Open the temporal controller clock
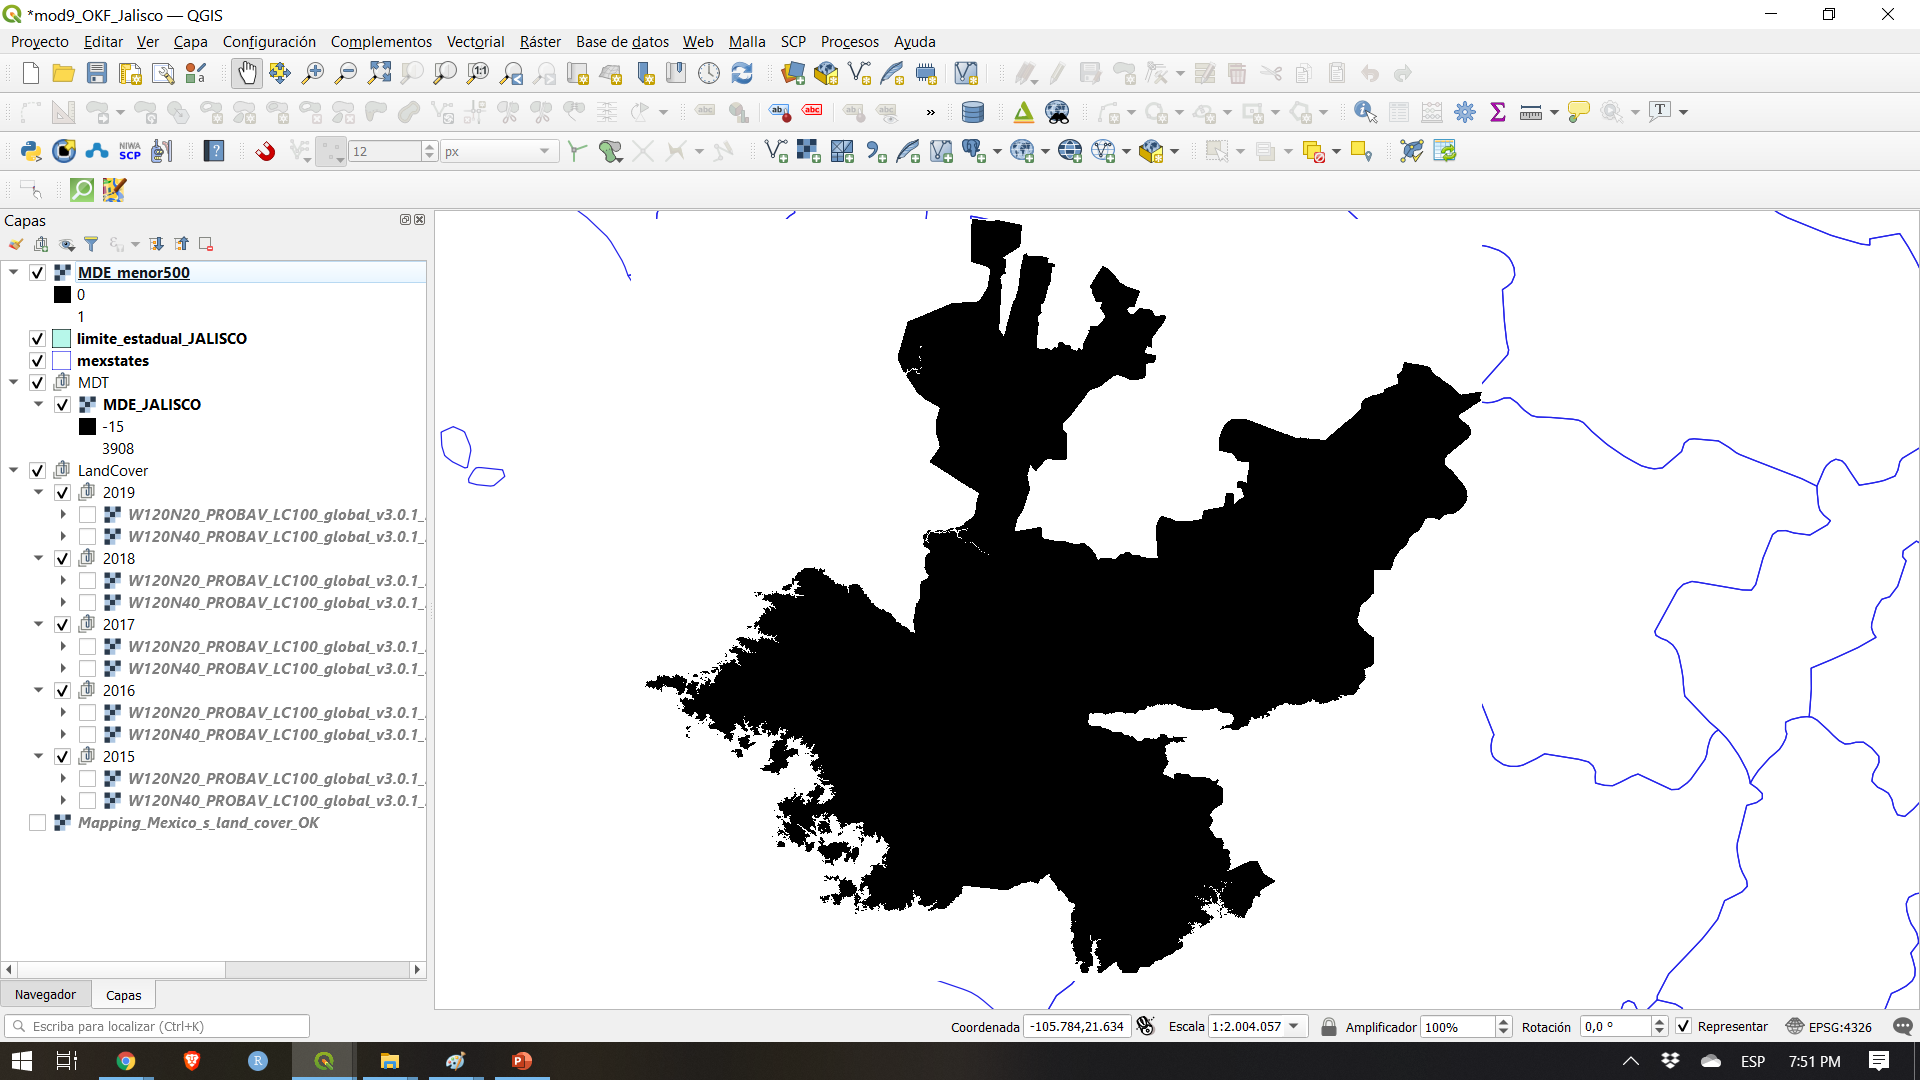This screenshot has height=1080, width=1920. [709, 73]
